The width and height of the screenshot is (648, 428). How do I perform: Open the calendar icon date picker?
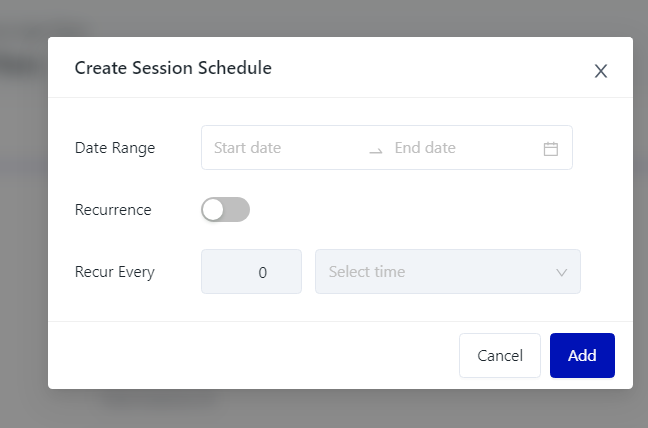(x=550, y=148)
